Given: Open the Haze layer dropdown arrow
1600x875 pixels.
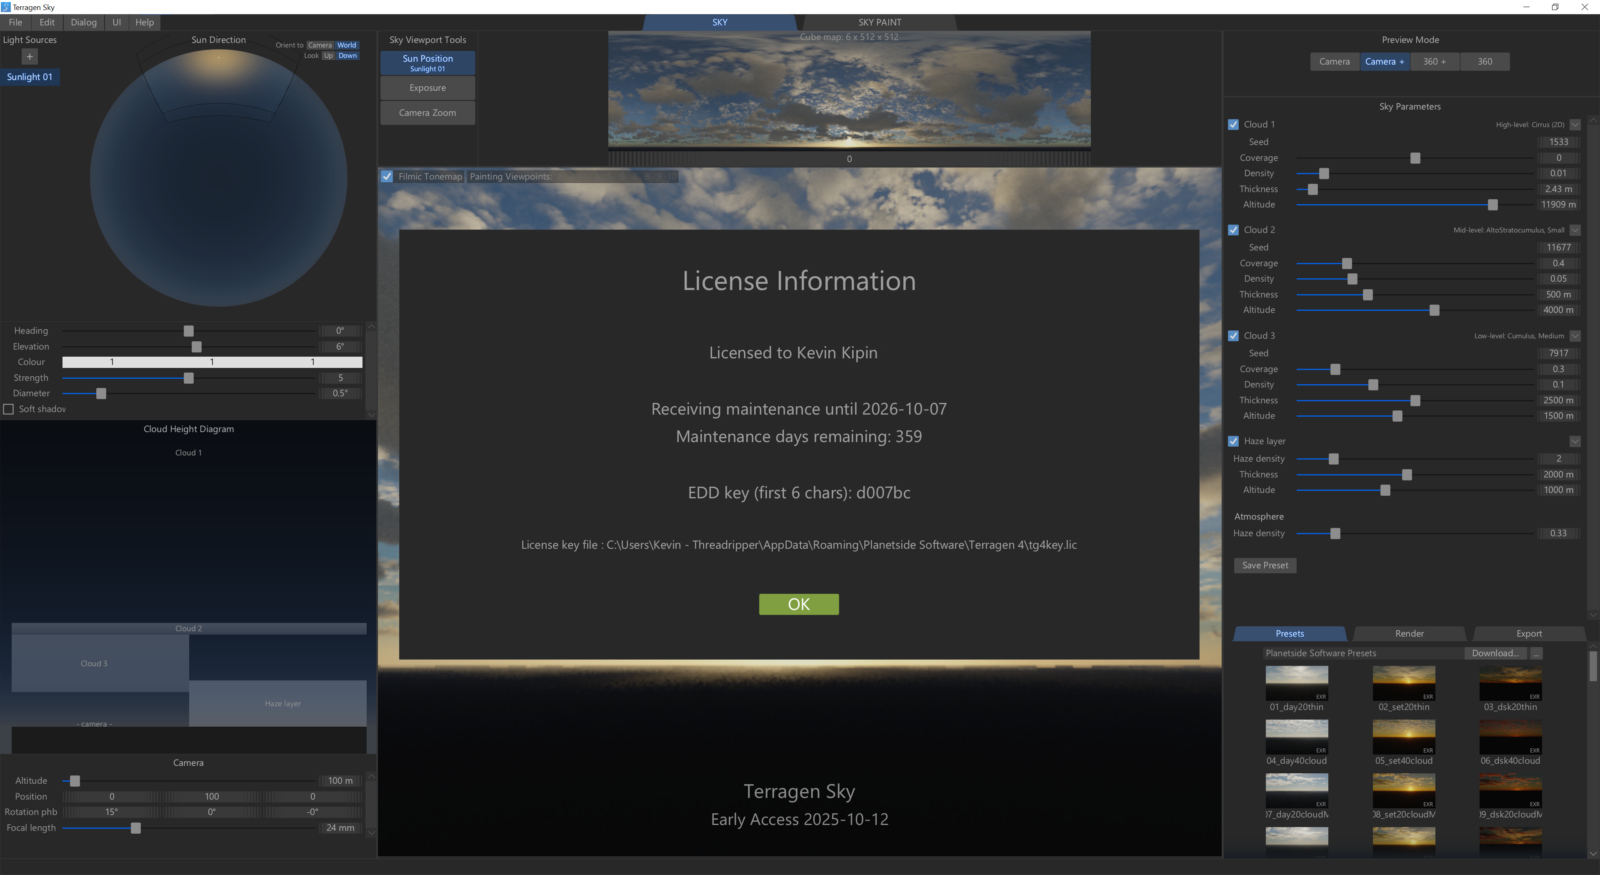Looking at the screenshot, I should coord(1575,441).
